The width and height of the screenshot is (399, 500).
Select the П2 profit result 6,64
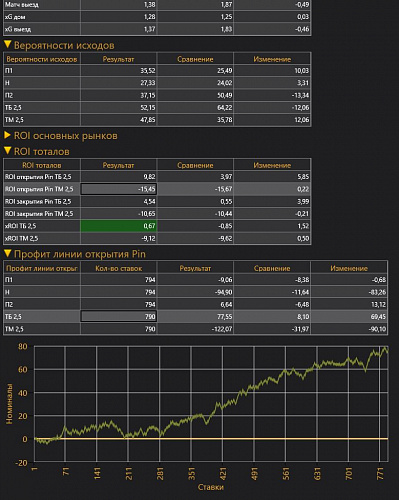tap(195, 304)
